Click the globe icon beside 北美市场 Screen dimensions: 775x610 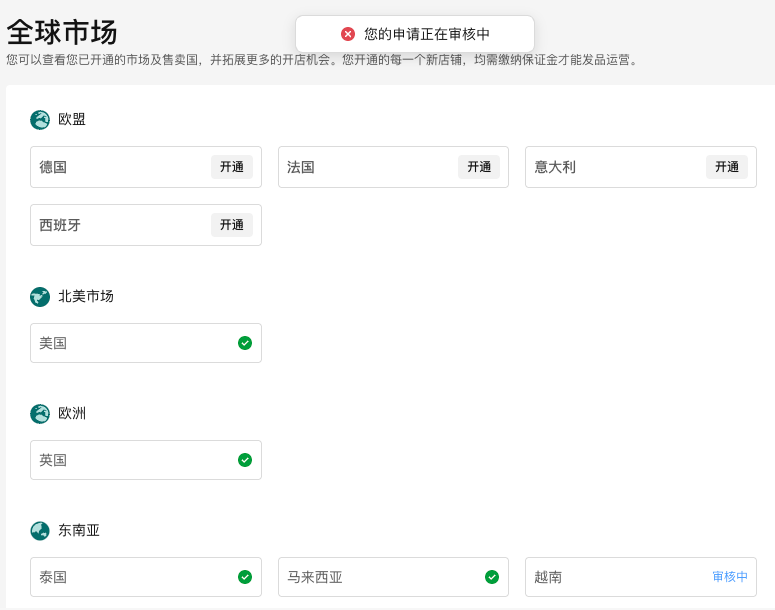click(40, 297)
